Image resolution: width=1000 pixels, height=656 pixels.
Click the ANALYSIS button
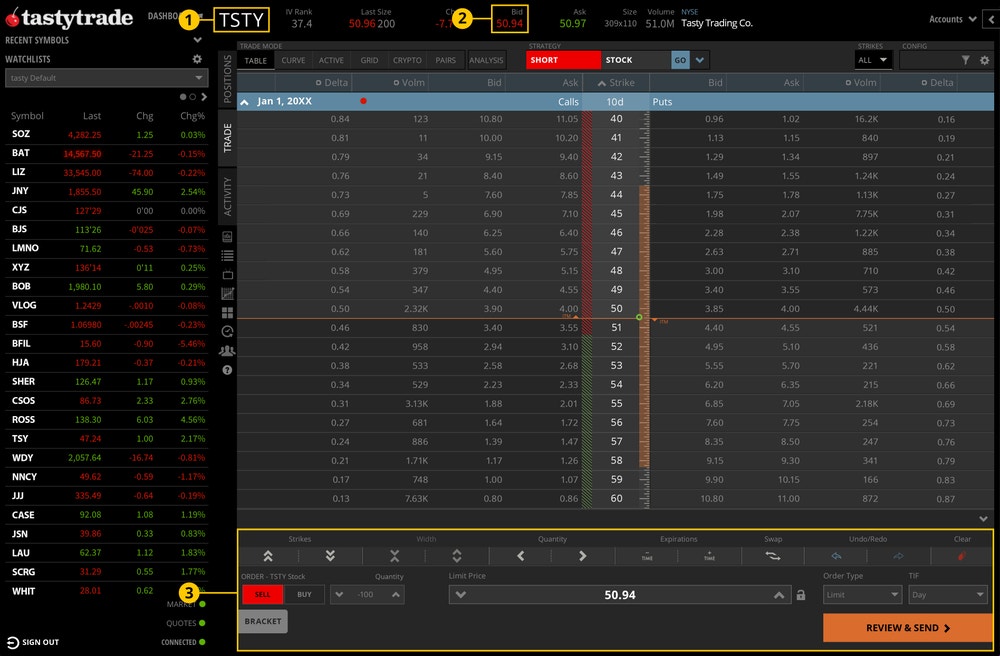point(487,61)
